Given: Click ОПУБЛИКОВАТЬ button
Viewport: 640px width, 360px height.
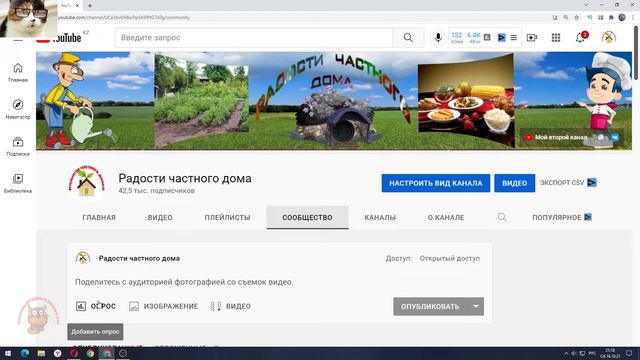Looking at the screenshot, I should tap(430, 307).
